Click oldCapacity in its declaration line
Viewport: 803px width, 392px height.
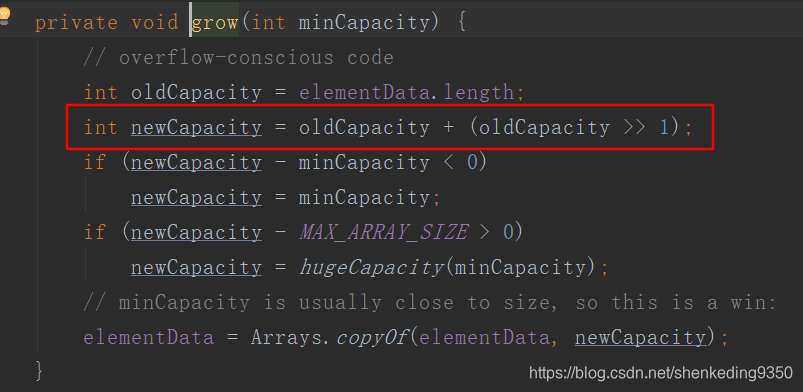pos(197,93)
